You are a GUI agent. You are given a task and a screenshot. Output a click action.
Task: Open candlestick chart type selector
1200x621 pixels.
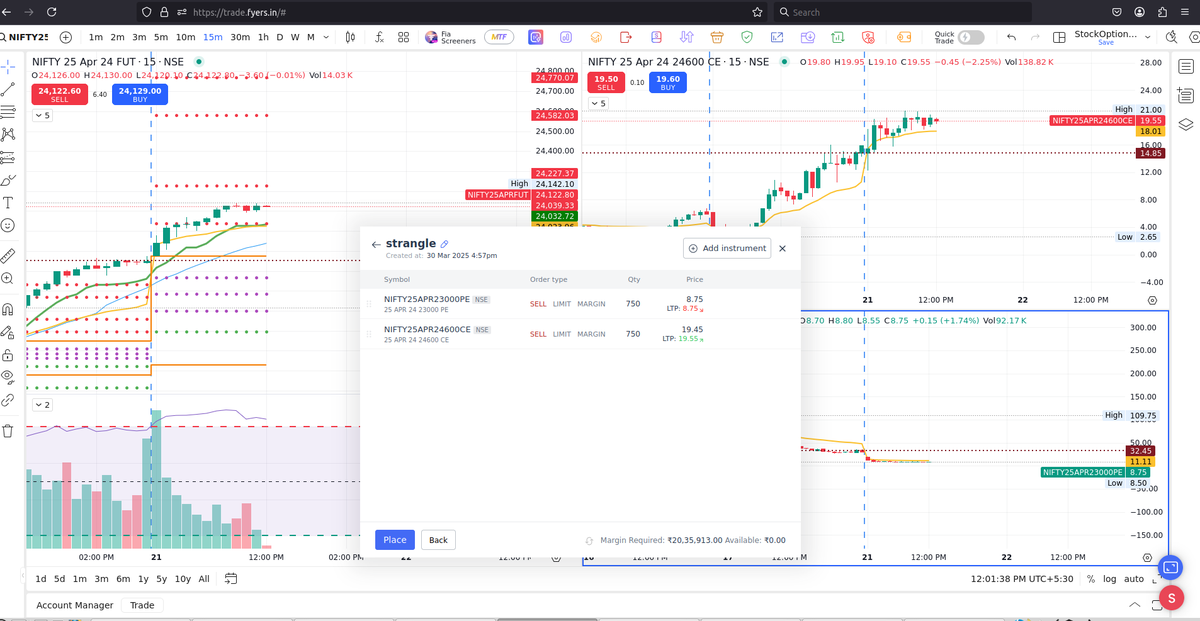350,37
